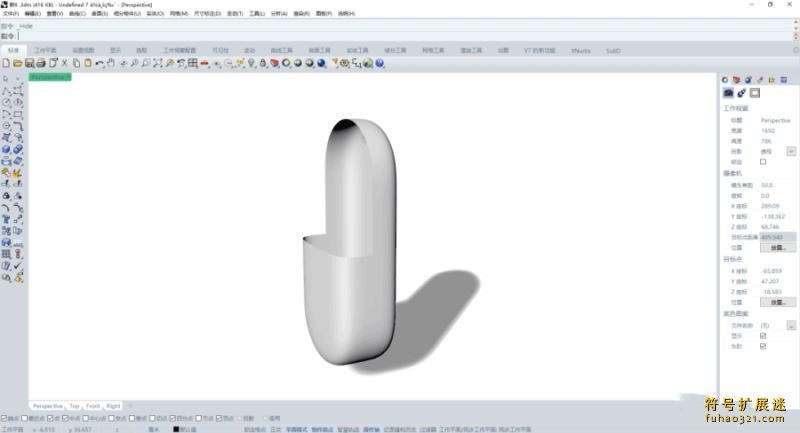Select the Polyline tool in left toolbar
The image size is (800, 433).
pyautogui.click(x=6, y=91)
